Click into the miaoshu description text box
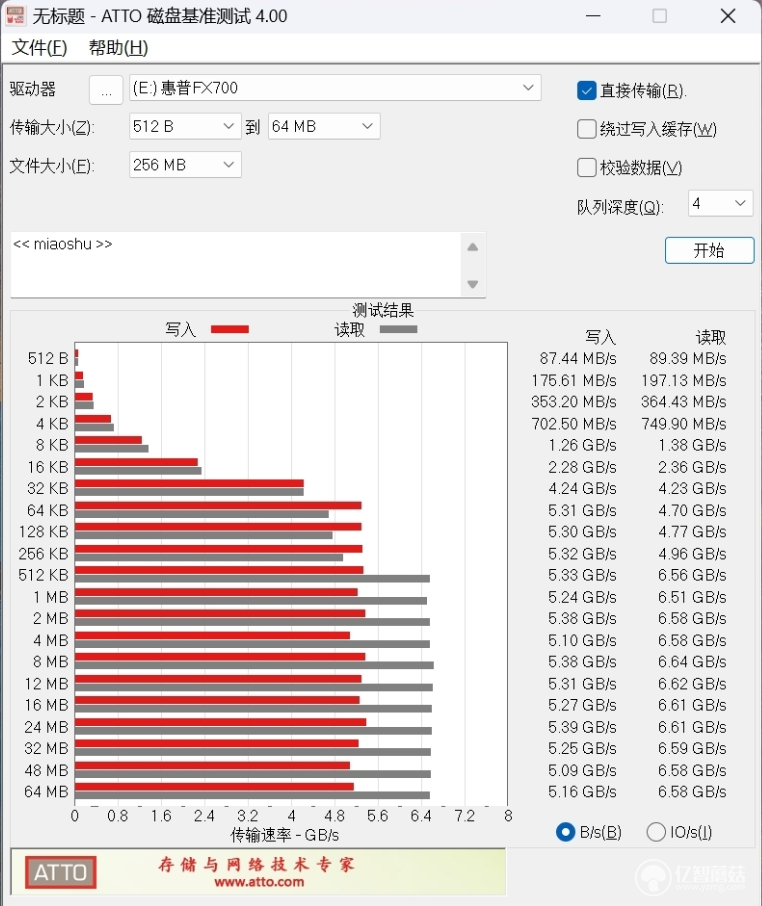 235,265
